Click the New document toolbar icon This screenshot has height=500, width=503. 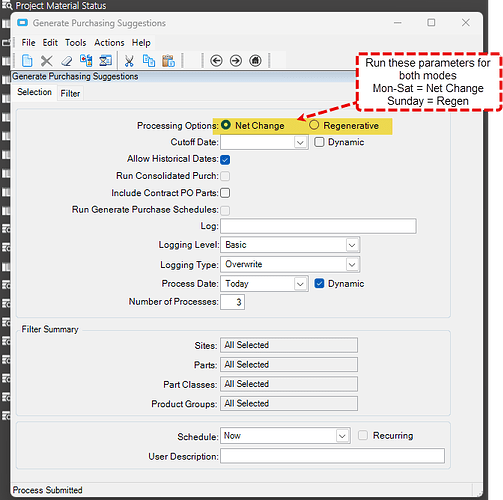pyautogui.click(x=27, y=61)
